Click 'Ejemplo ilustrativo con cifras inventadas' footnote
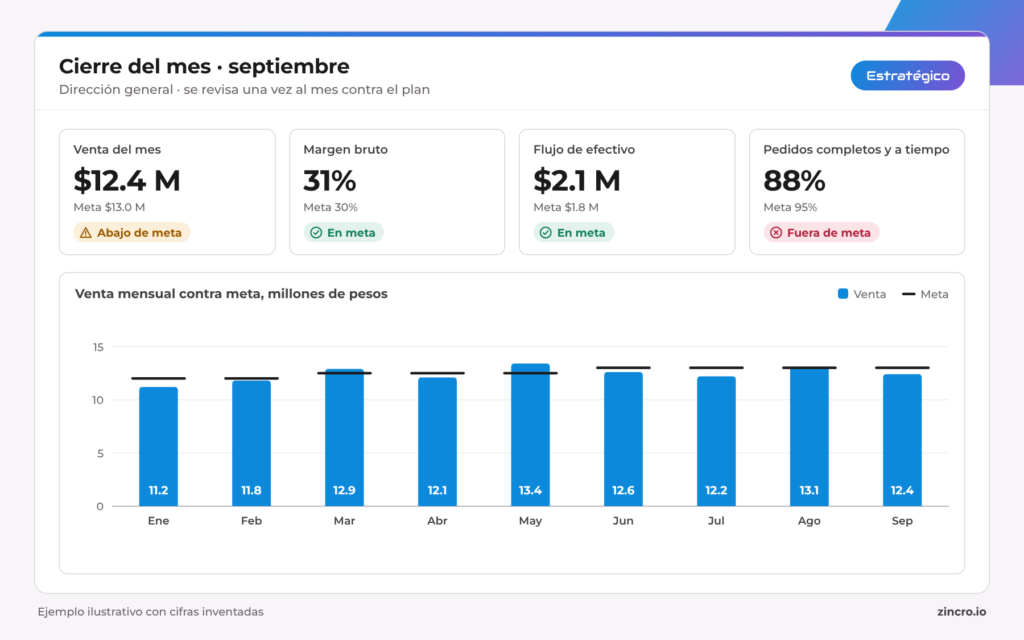This screenshot has height=640, width=1024. pos(150,612)
